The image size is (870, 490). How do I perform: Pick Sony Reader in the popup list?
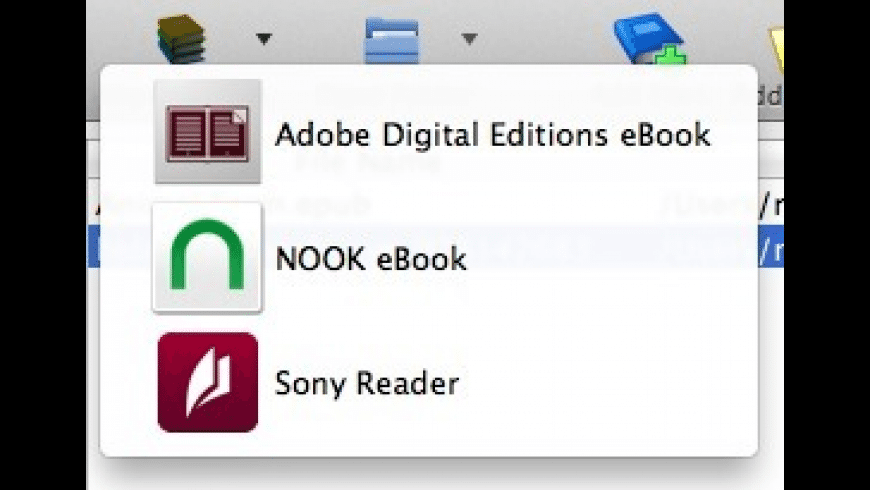point(428,382)
